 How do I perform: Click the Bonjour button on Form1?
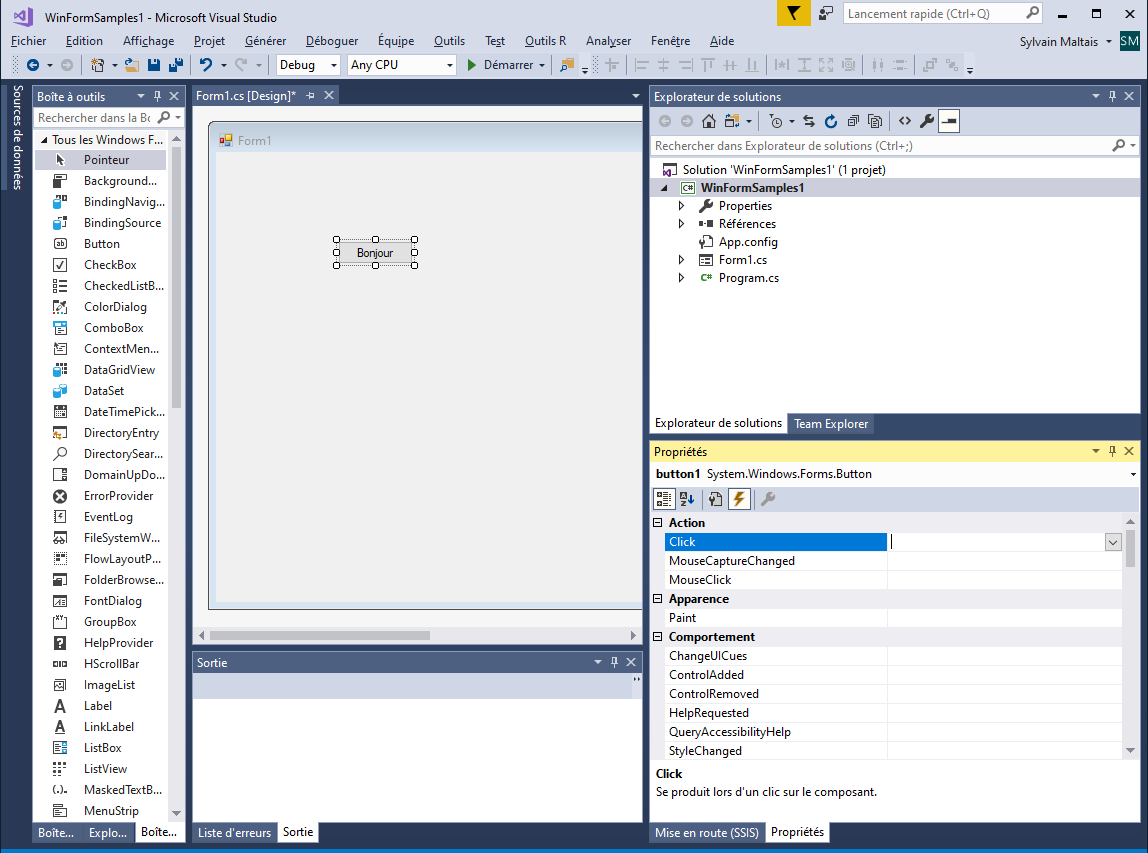374,252
